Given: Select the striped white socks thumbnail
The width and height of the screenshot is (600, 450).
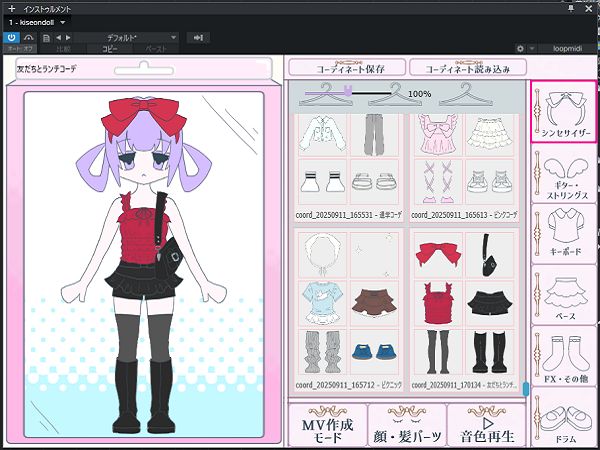Looking at the screenshot, I should pyautogui.click(x=322, y=182).
